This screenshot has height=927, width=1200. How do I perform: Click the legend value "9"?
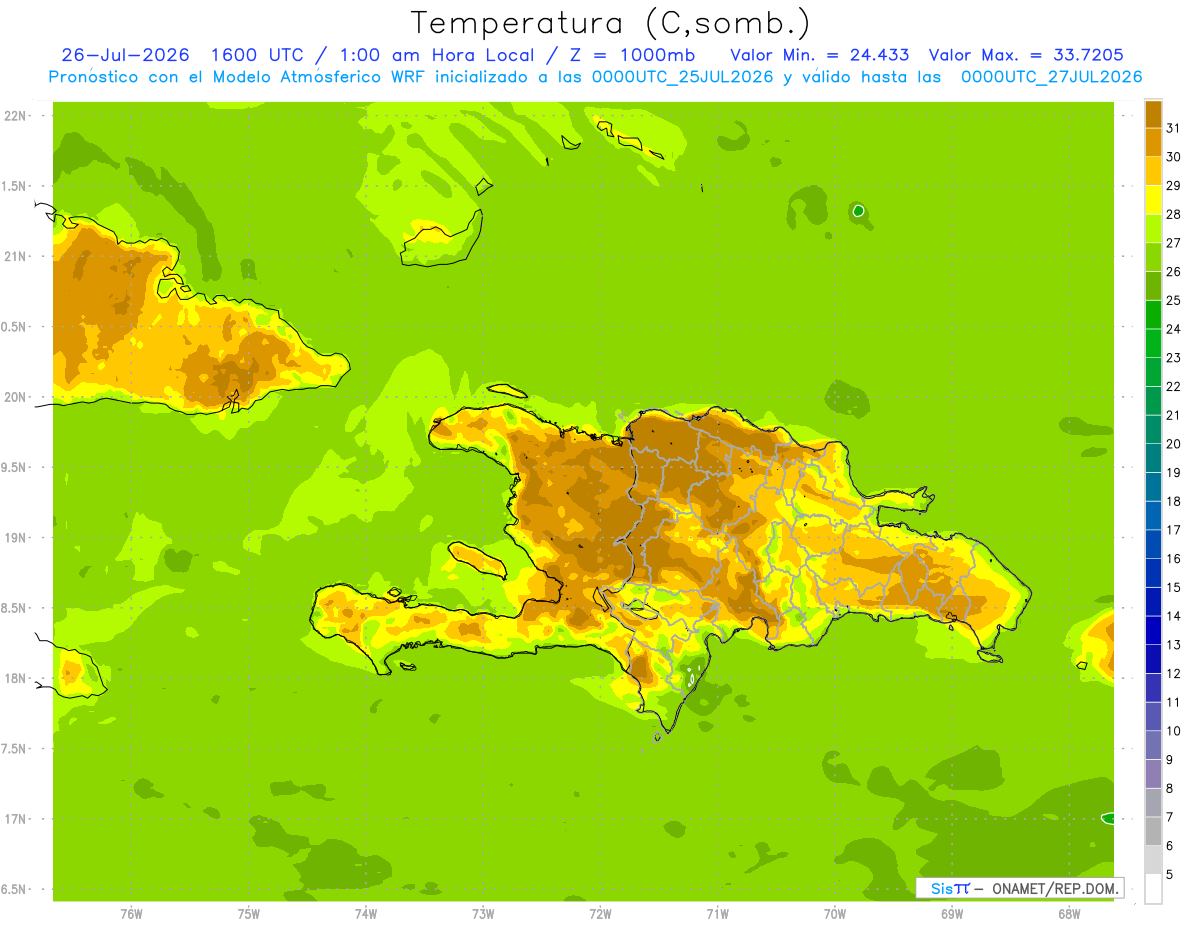[x=1169, y=760]
